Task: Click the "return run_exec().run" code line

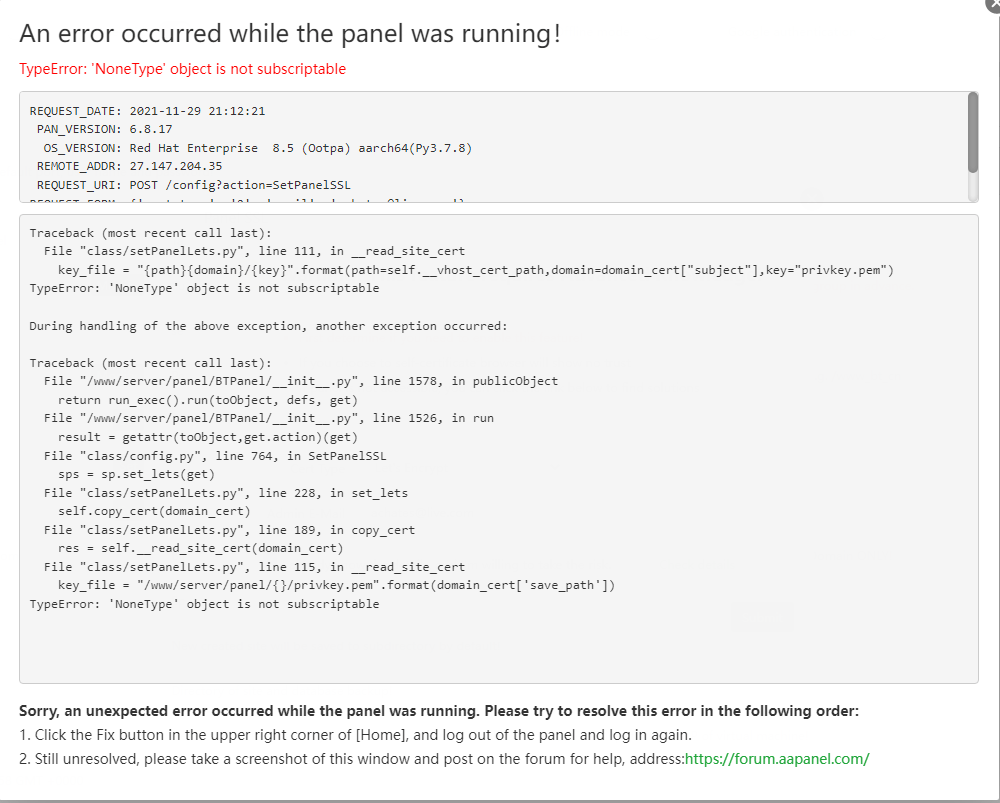Action: (208, 399)
